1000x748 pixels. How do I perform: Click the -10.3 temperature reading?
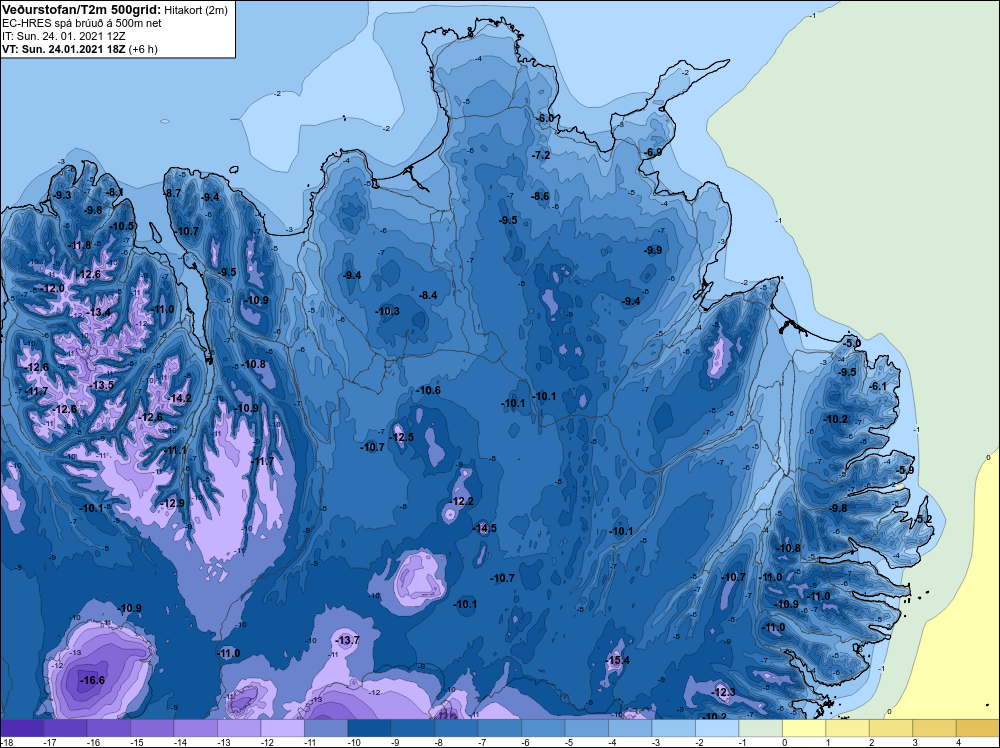tap(387, 311)
